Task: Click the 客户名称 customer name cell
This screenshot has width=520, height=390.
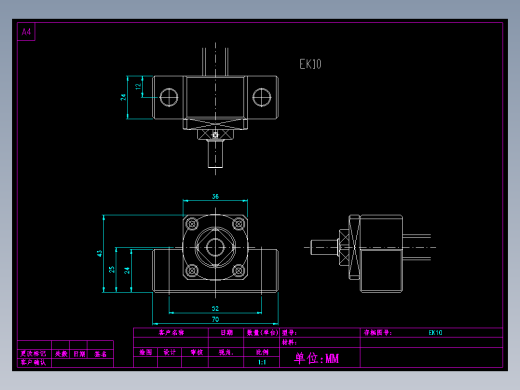Action: (x=171, y=333)
